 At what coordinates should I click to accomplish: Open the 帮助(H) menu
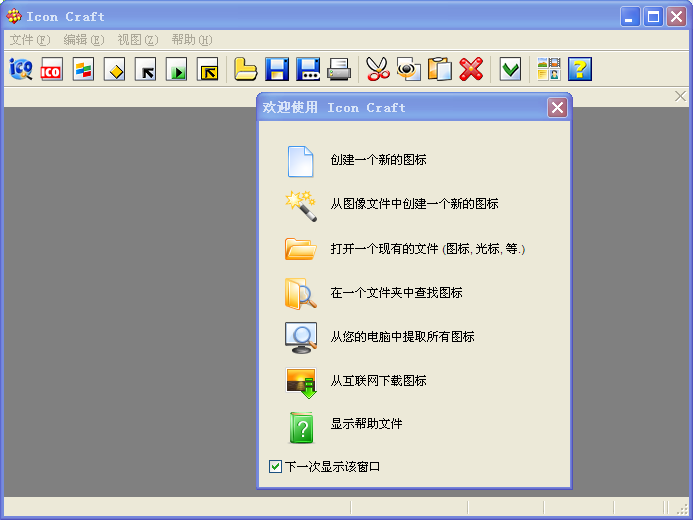click(x=192, y=40)
